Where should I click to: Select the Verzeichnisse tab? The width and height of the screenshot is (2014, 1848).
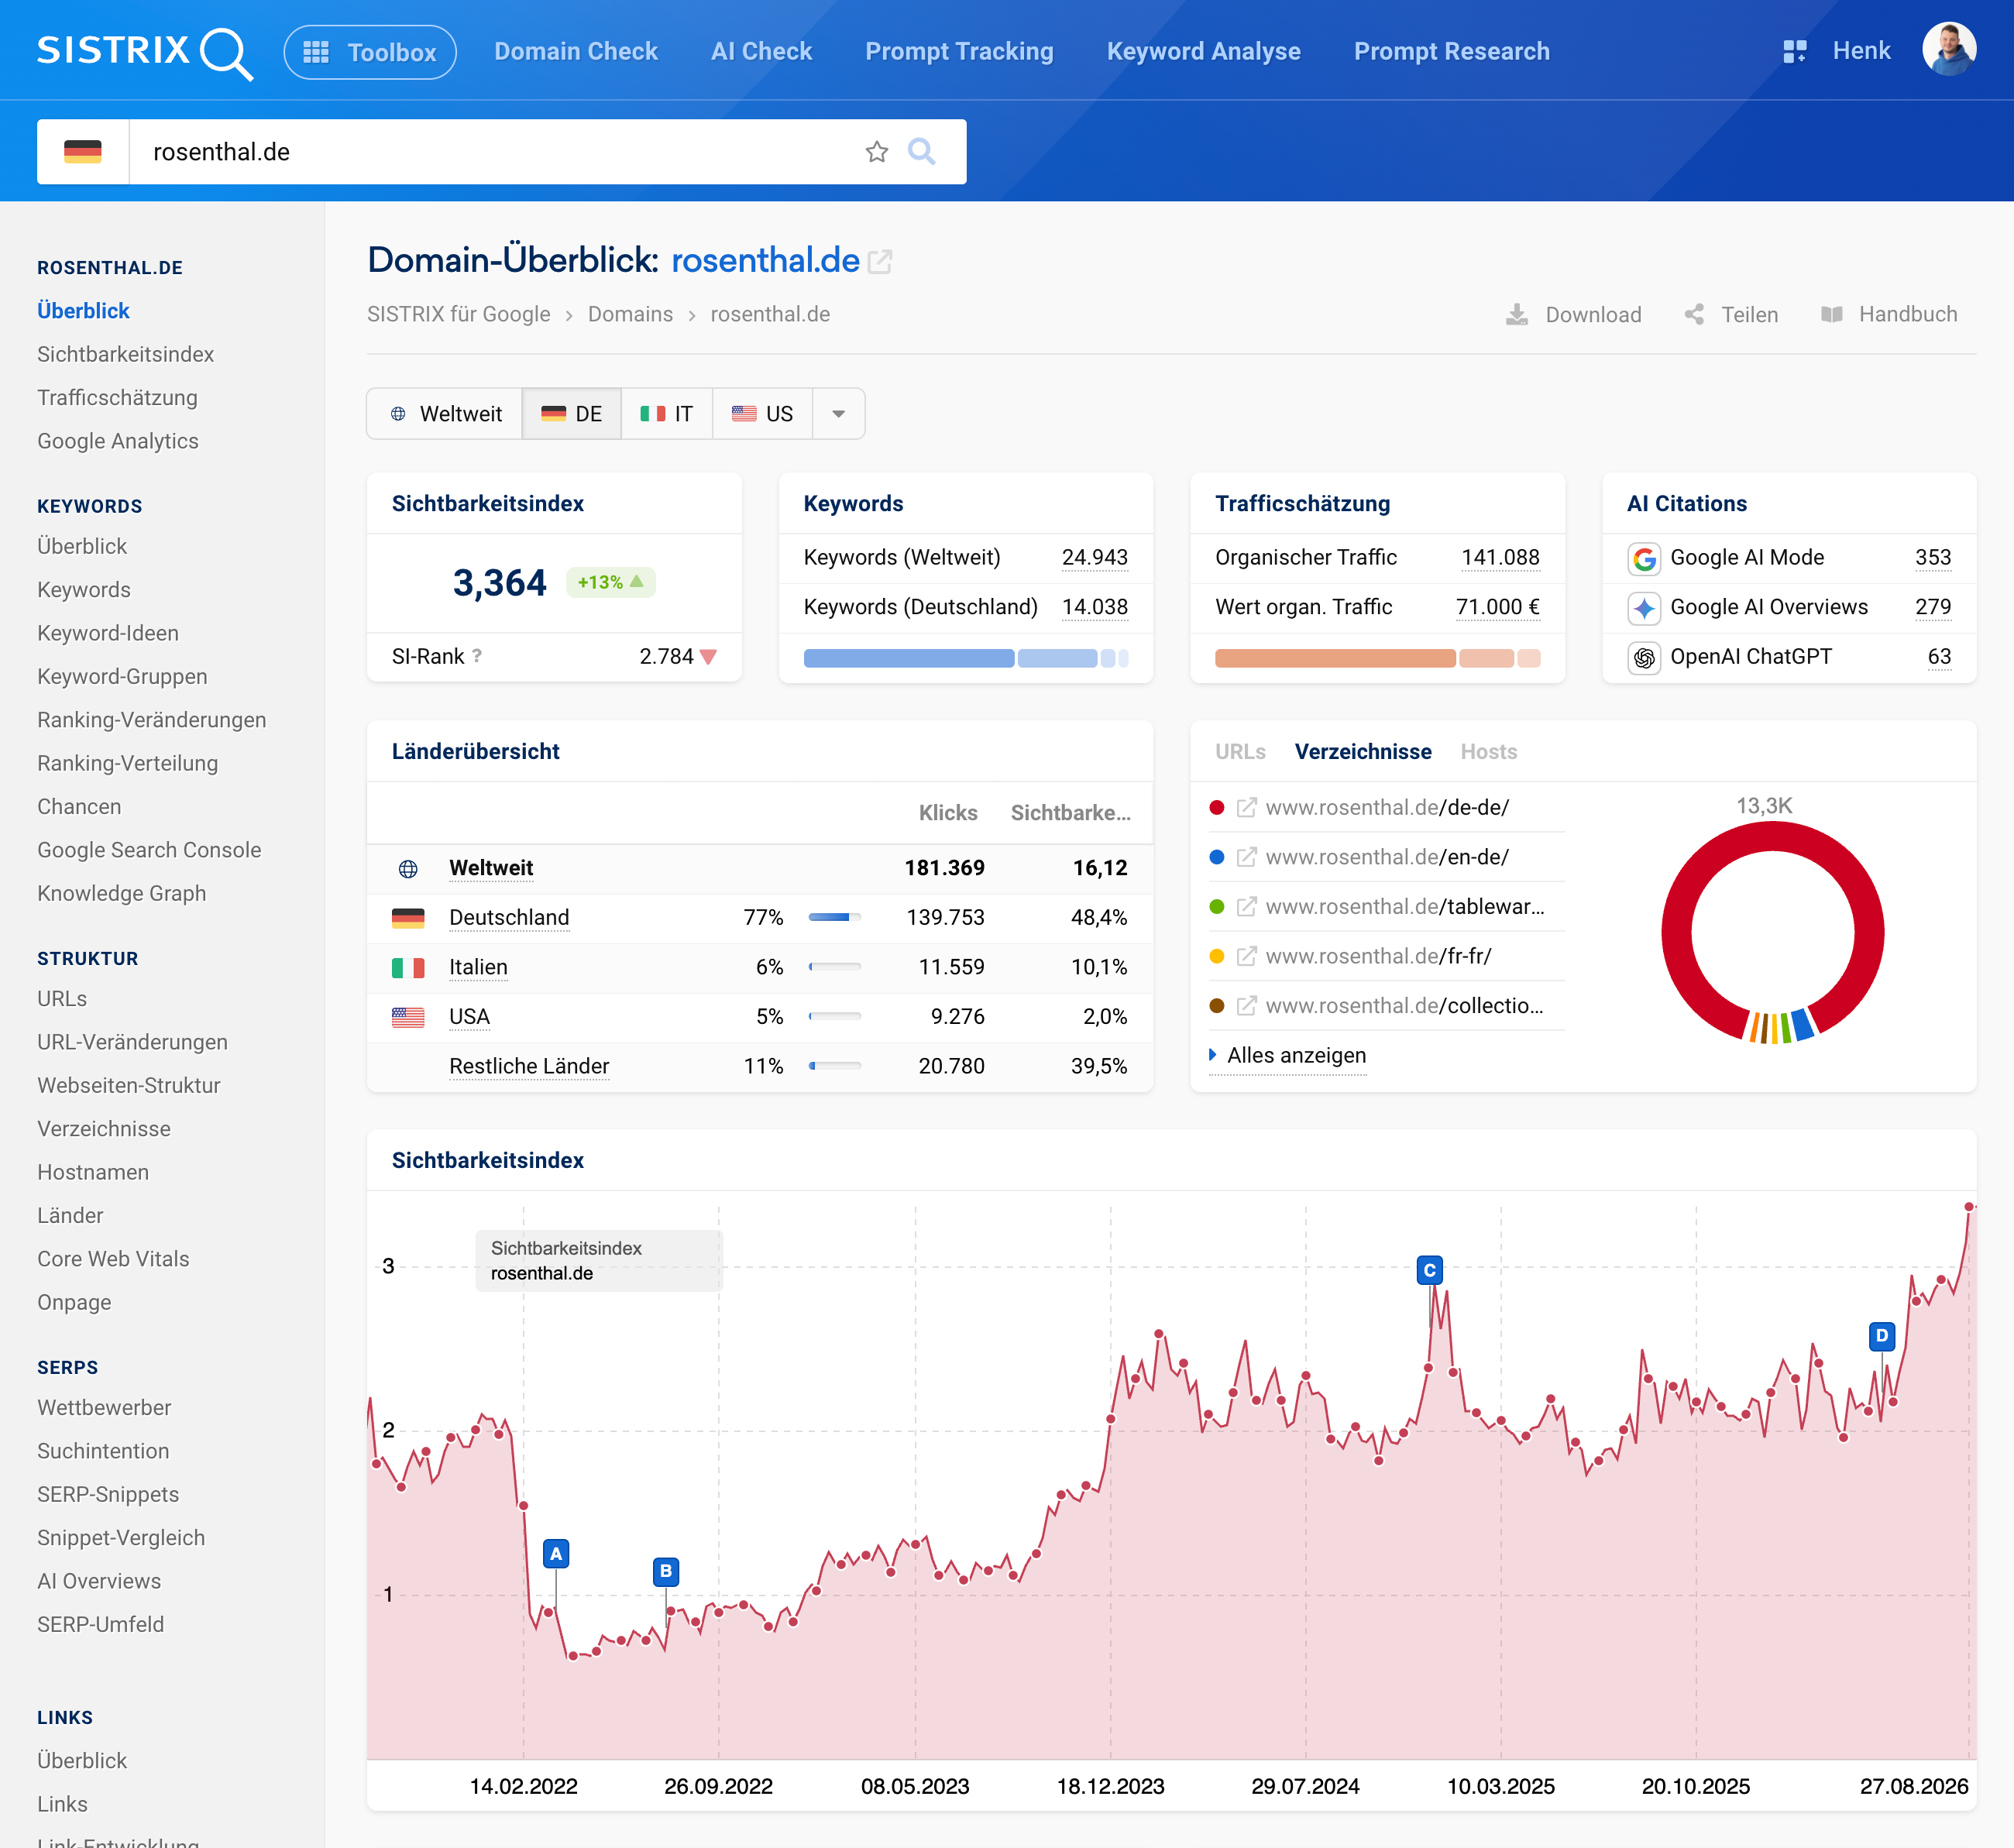(1363, 752)
